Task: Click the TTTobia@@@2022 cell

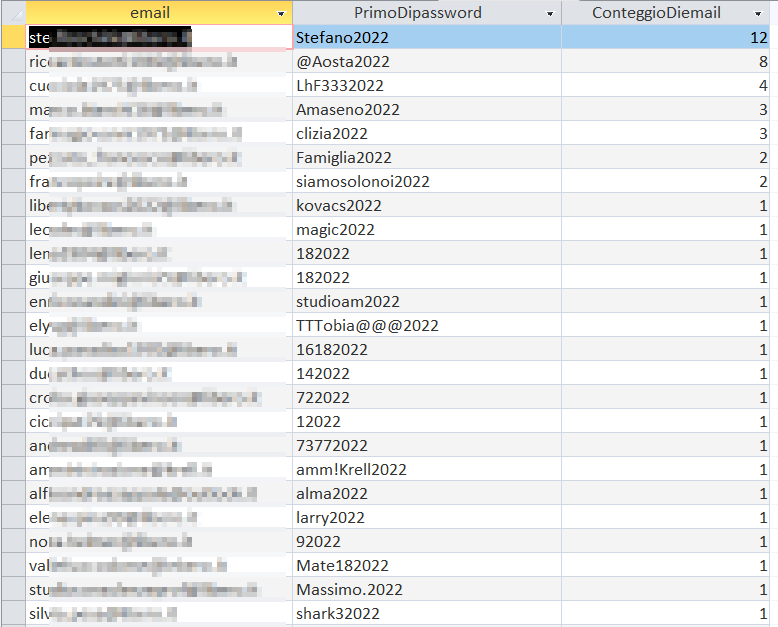Action: coord(426,325)
